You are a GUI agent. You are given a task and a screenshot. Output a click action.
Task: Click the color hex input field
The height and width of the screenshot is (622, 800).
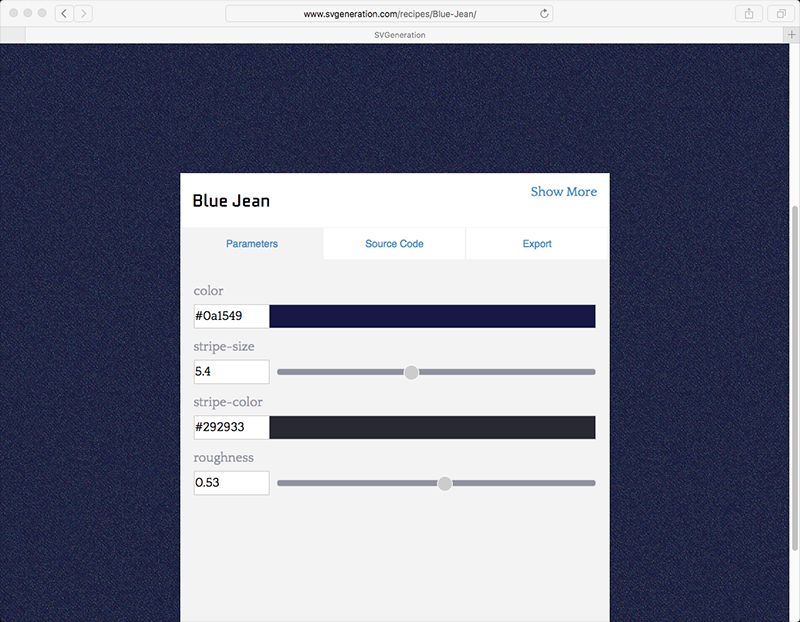point(231,317)
